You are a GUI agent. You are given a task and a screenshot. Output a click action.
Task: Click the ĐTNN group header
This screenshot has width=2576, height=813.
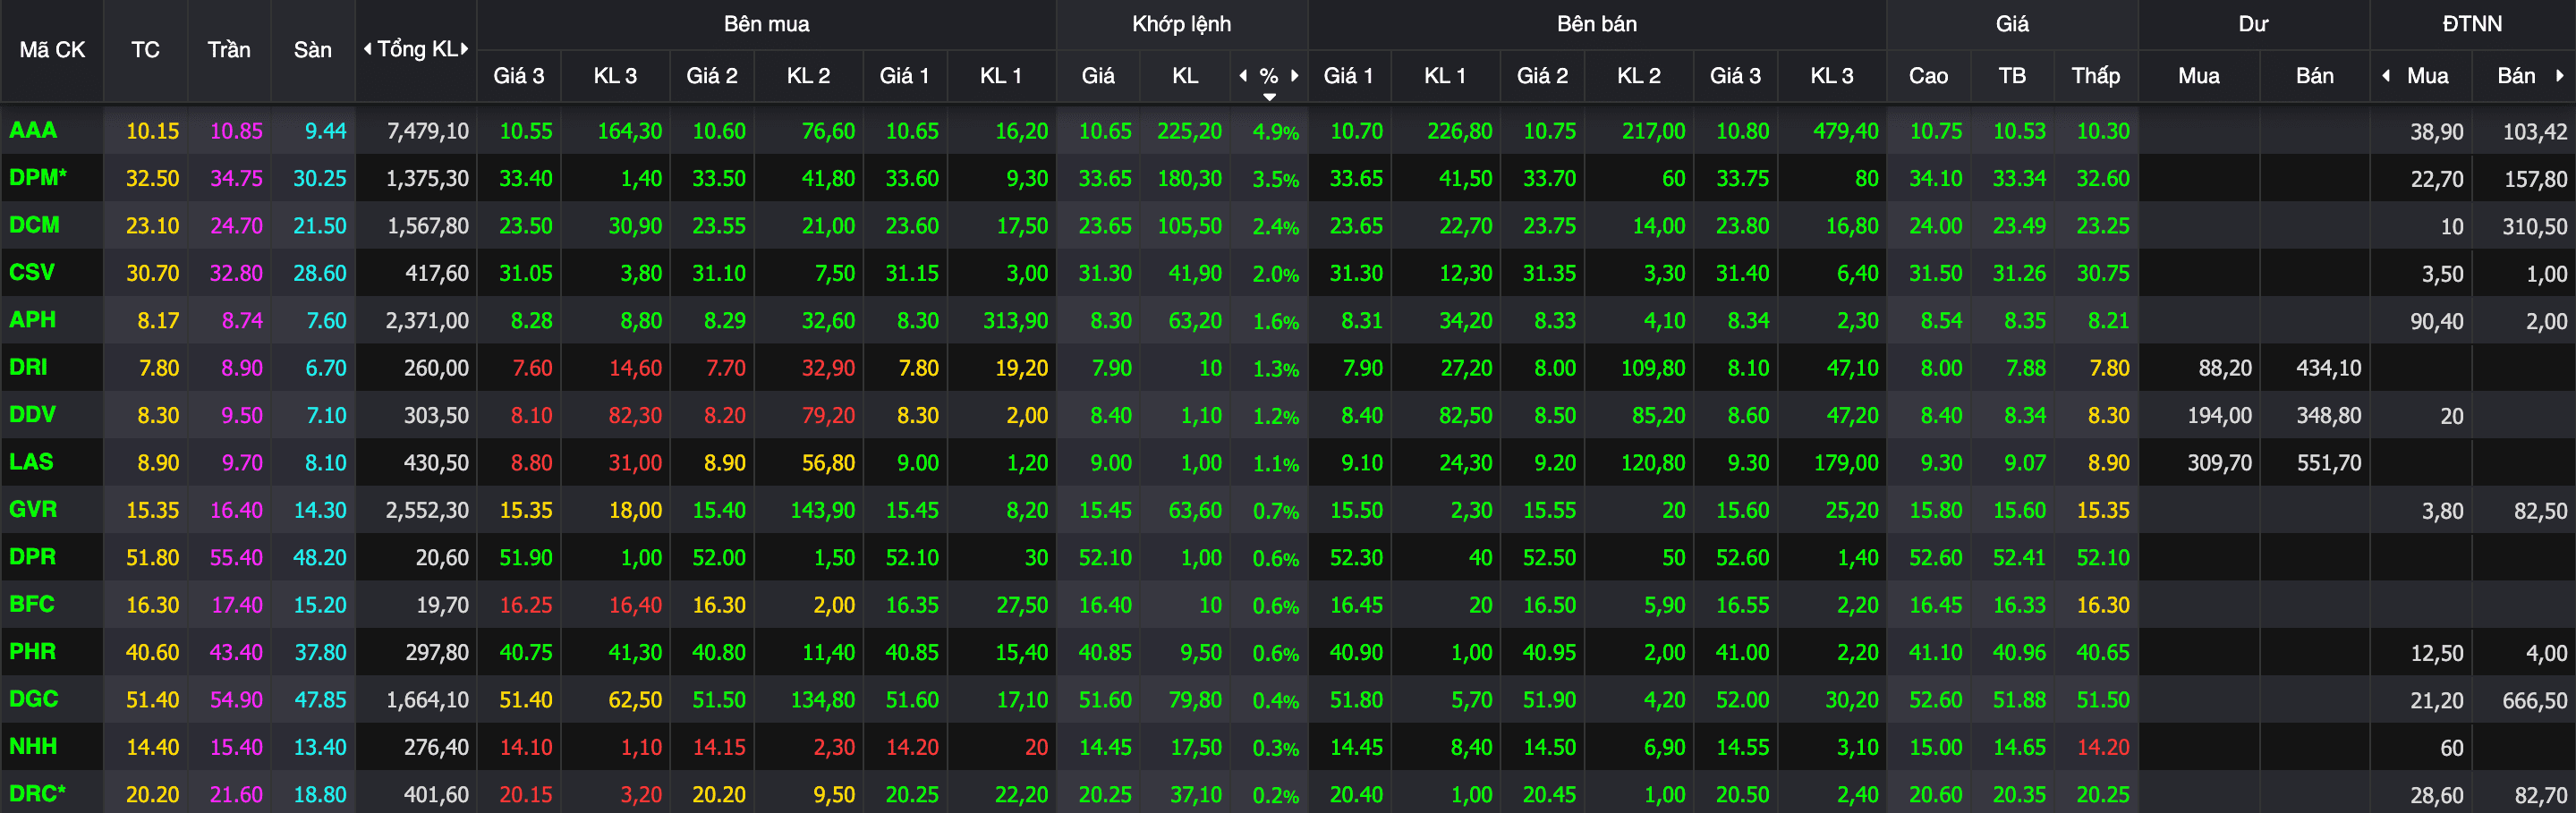click(x=2472, y=24)
